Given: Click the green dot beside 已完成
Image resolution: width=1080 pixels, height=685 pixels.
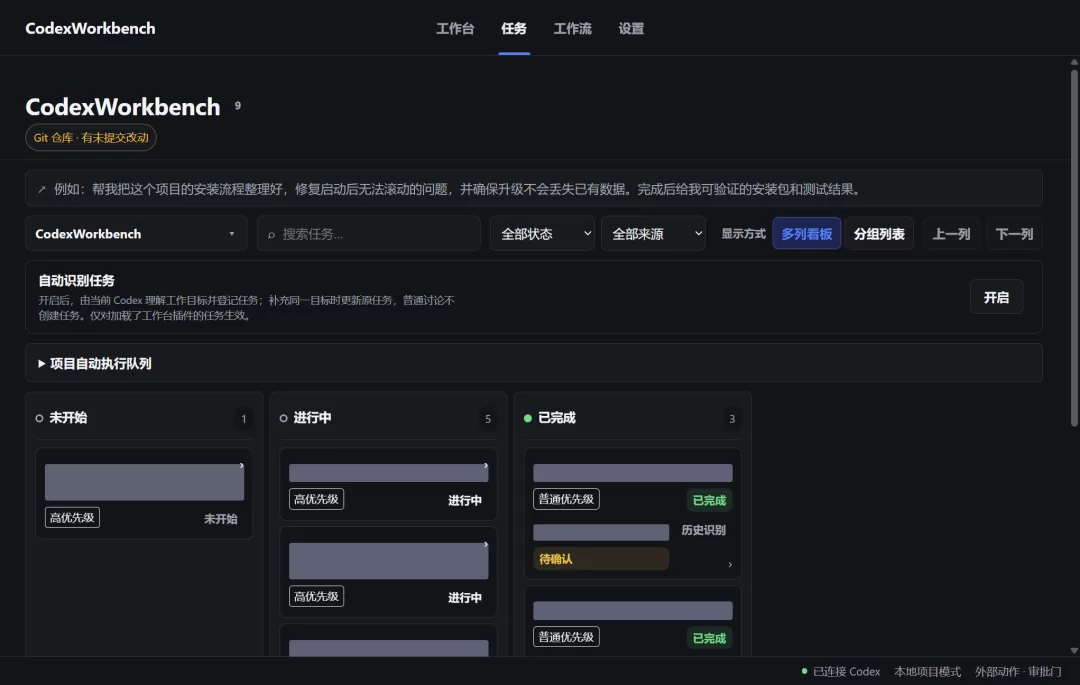Looking at the screenshot, I should pos(528,419).
